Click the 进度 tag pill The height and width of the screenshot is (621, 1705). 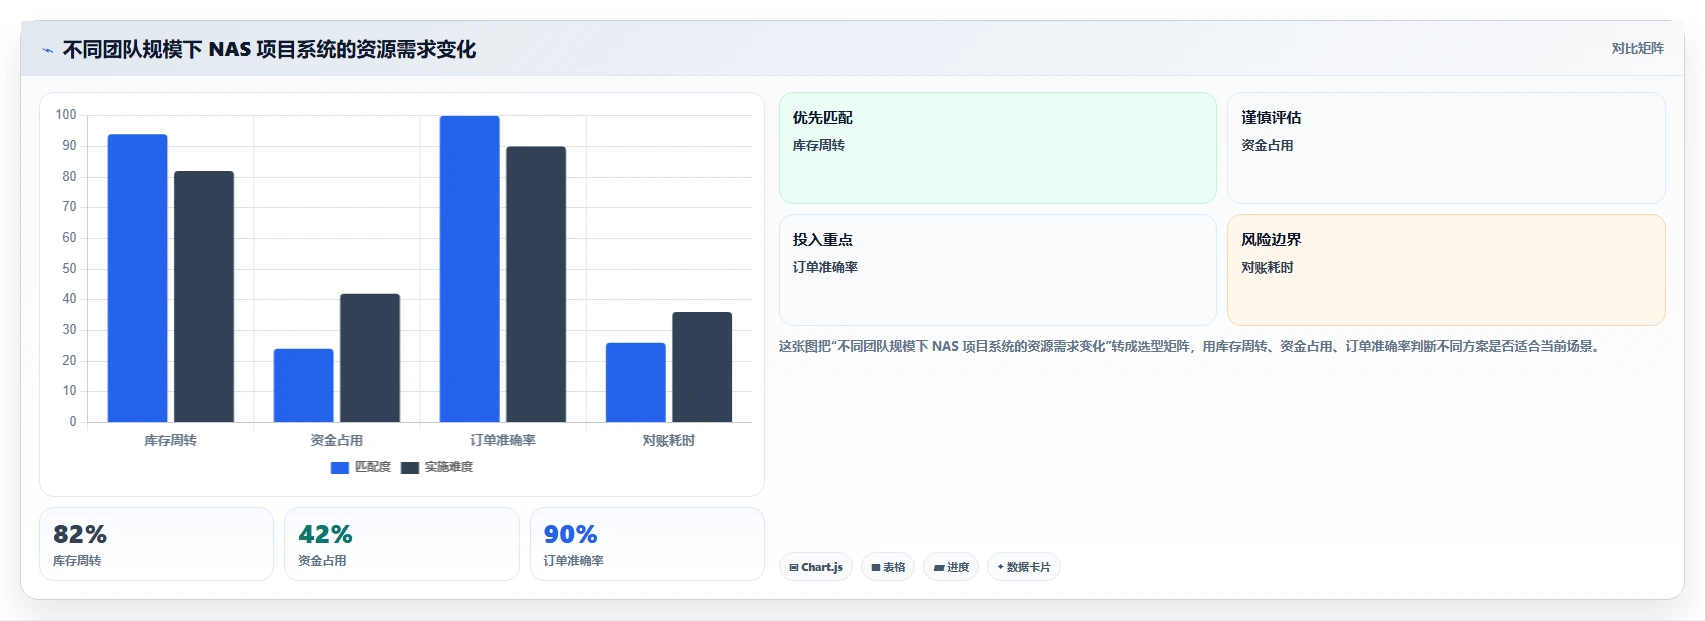[951, 567]
